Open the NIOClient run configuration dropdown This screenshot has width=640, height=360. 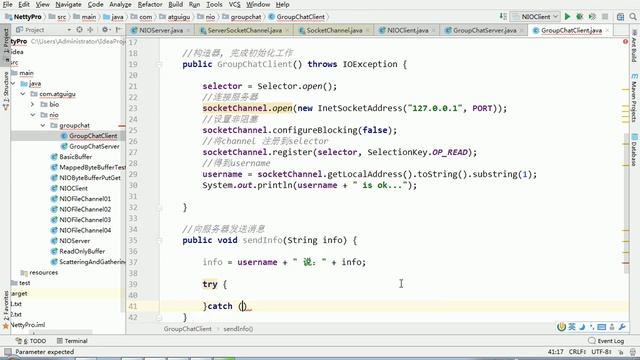(535, 17)
